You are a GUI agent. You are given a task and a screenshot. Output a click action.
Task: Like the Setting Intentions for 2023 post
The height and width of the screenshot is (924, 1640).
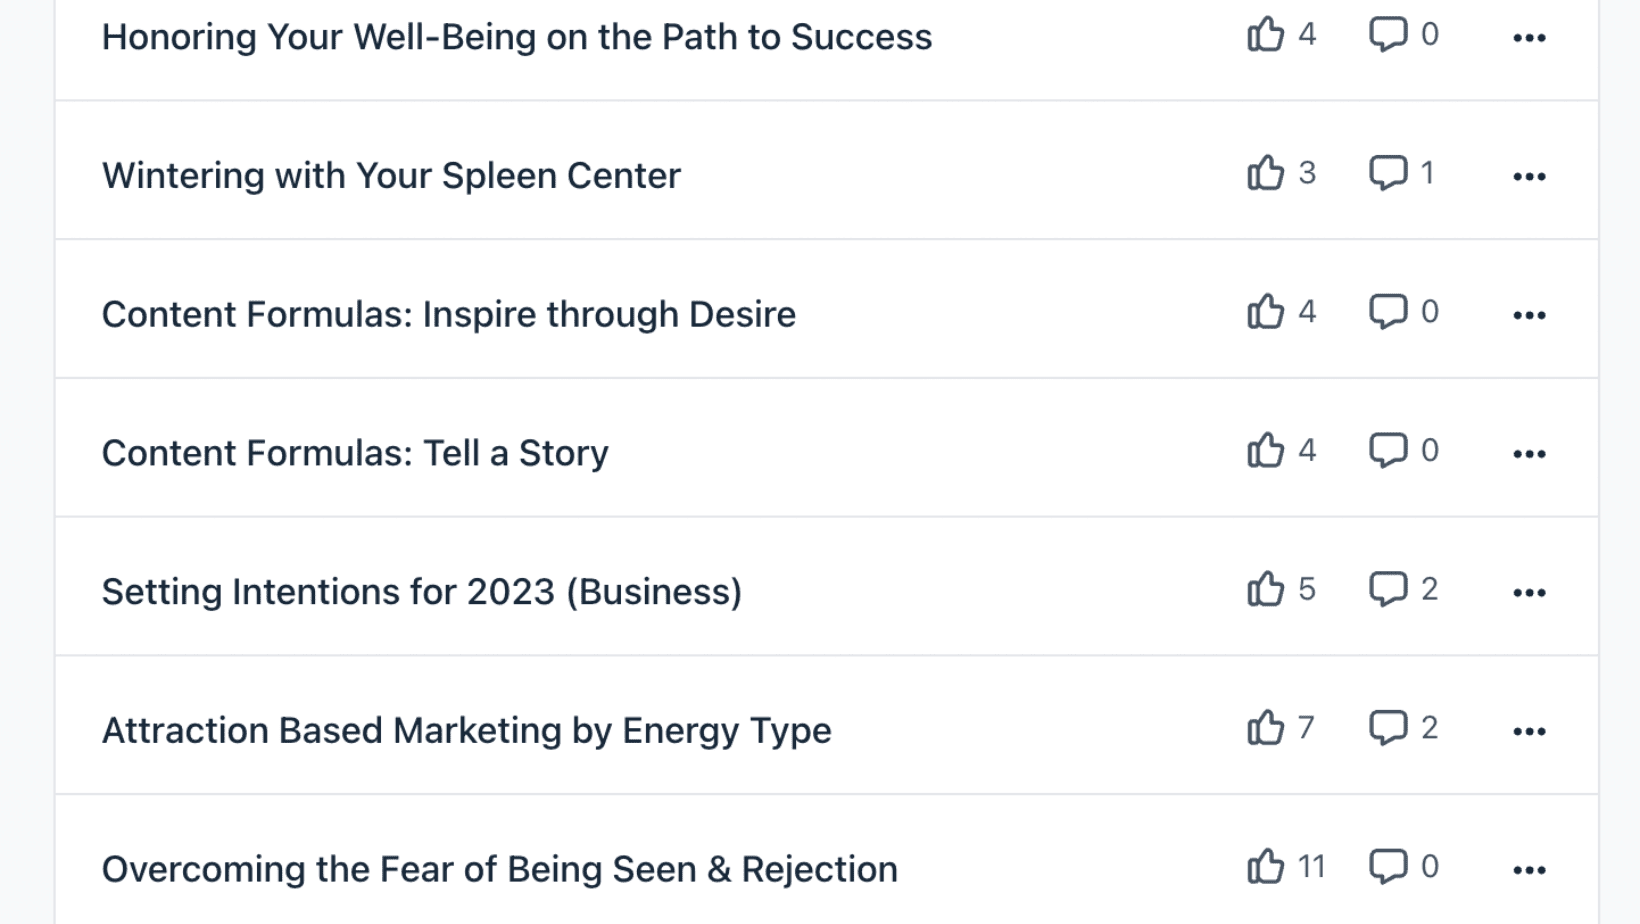(1266, 590)
